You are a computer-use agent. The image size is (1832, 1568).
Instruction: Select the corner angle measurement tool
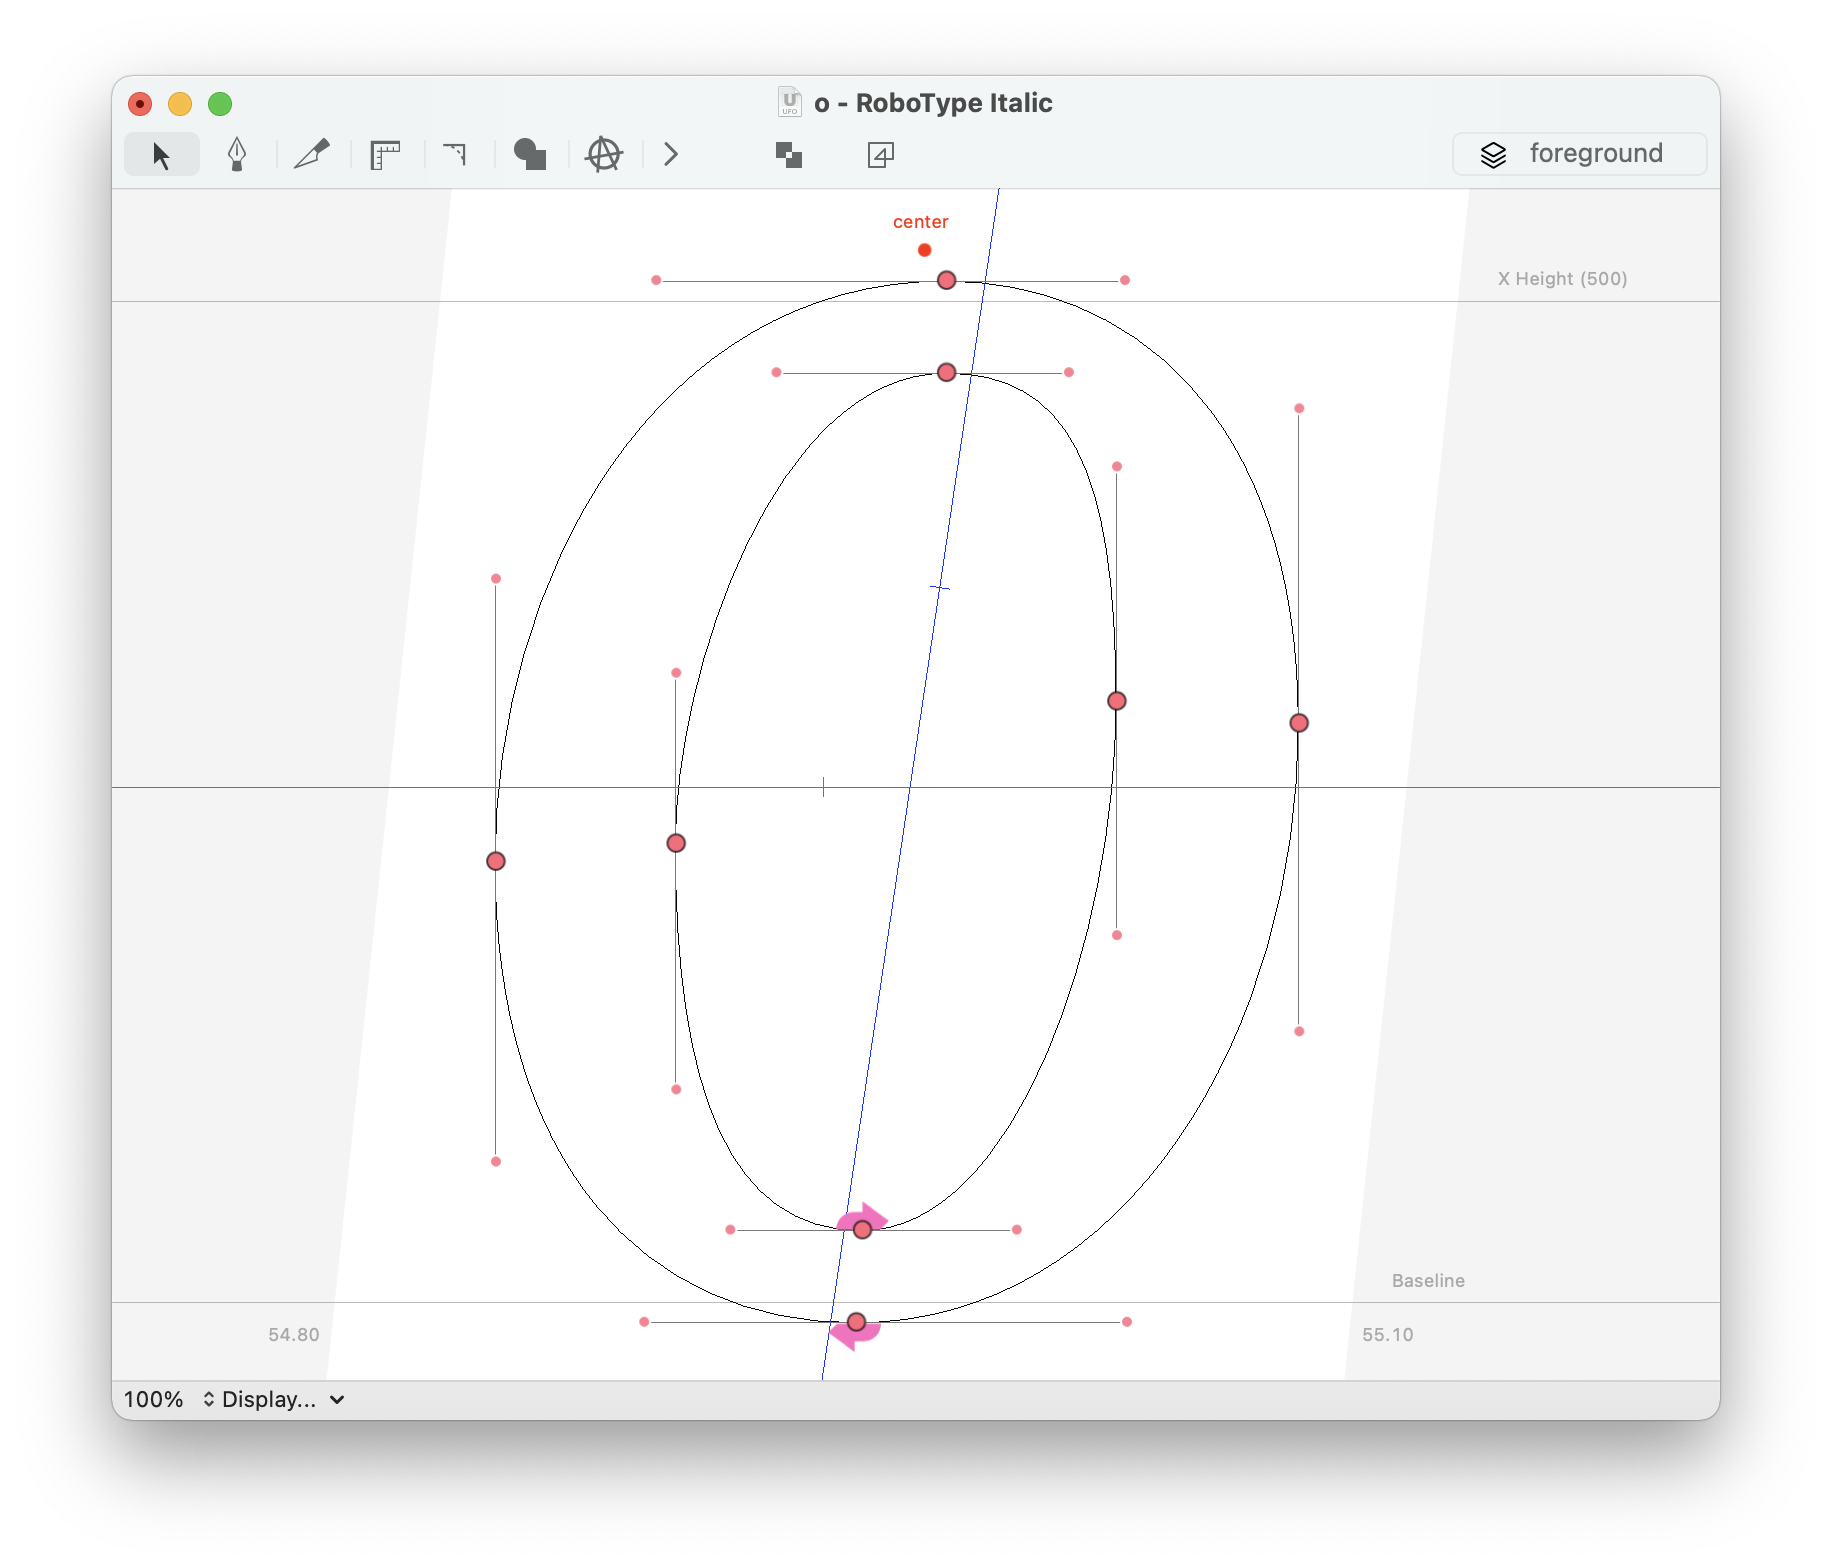[456, 154]
